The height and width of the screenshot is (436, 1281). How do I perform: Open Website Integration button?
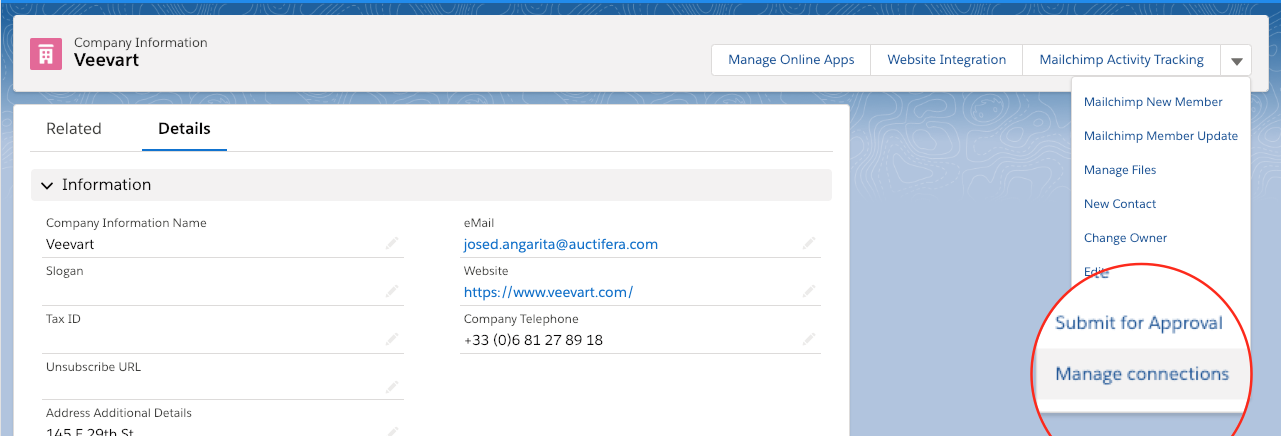(x=946, y=60)
